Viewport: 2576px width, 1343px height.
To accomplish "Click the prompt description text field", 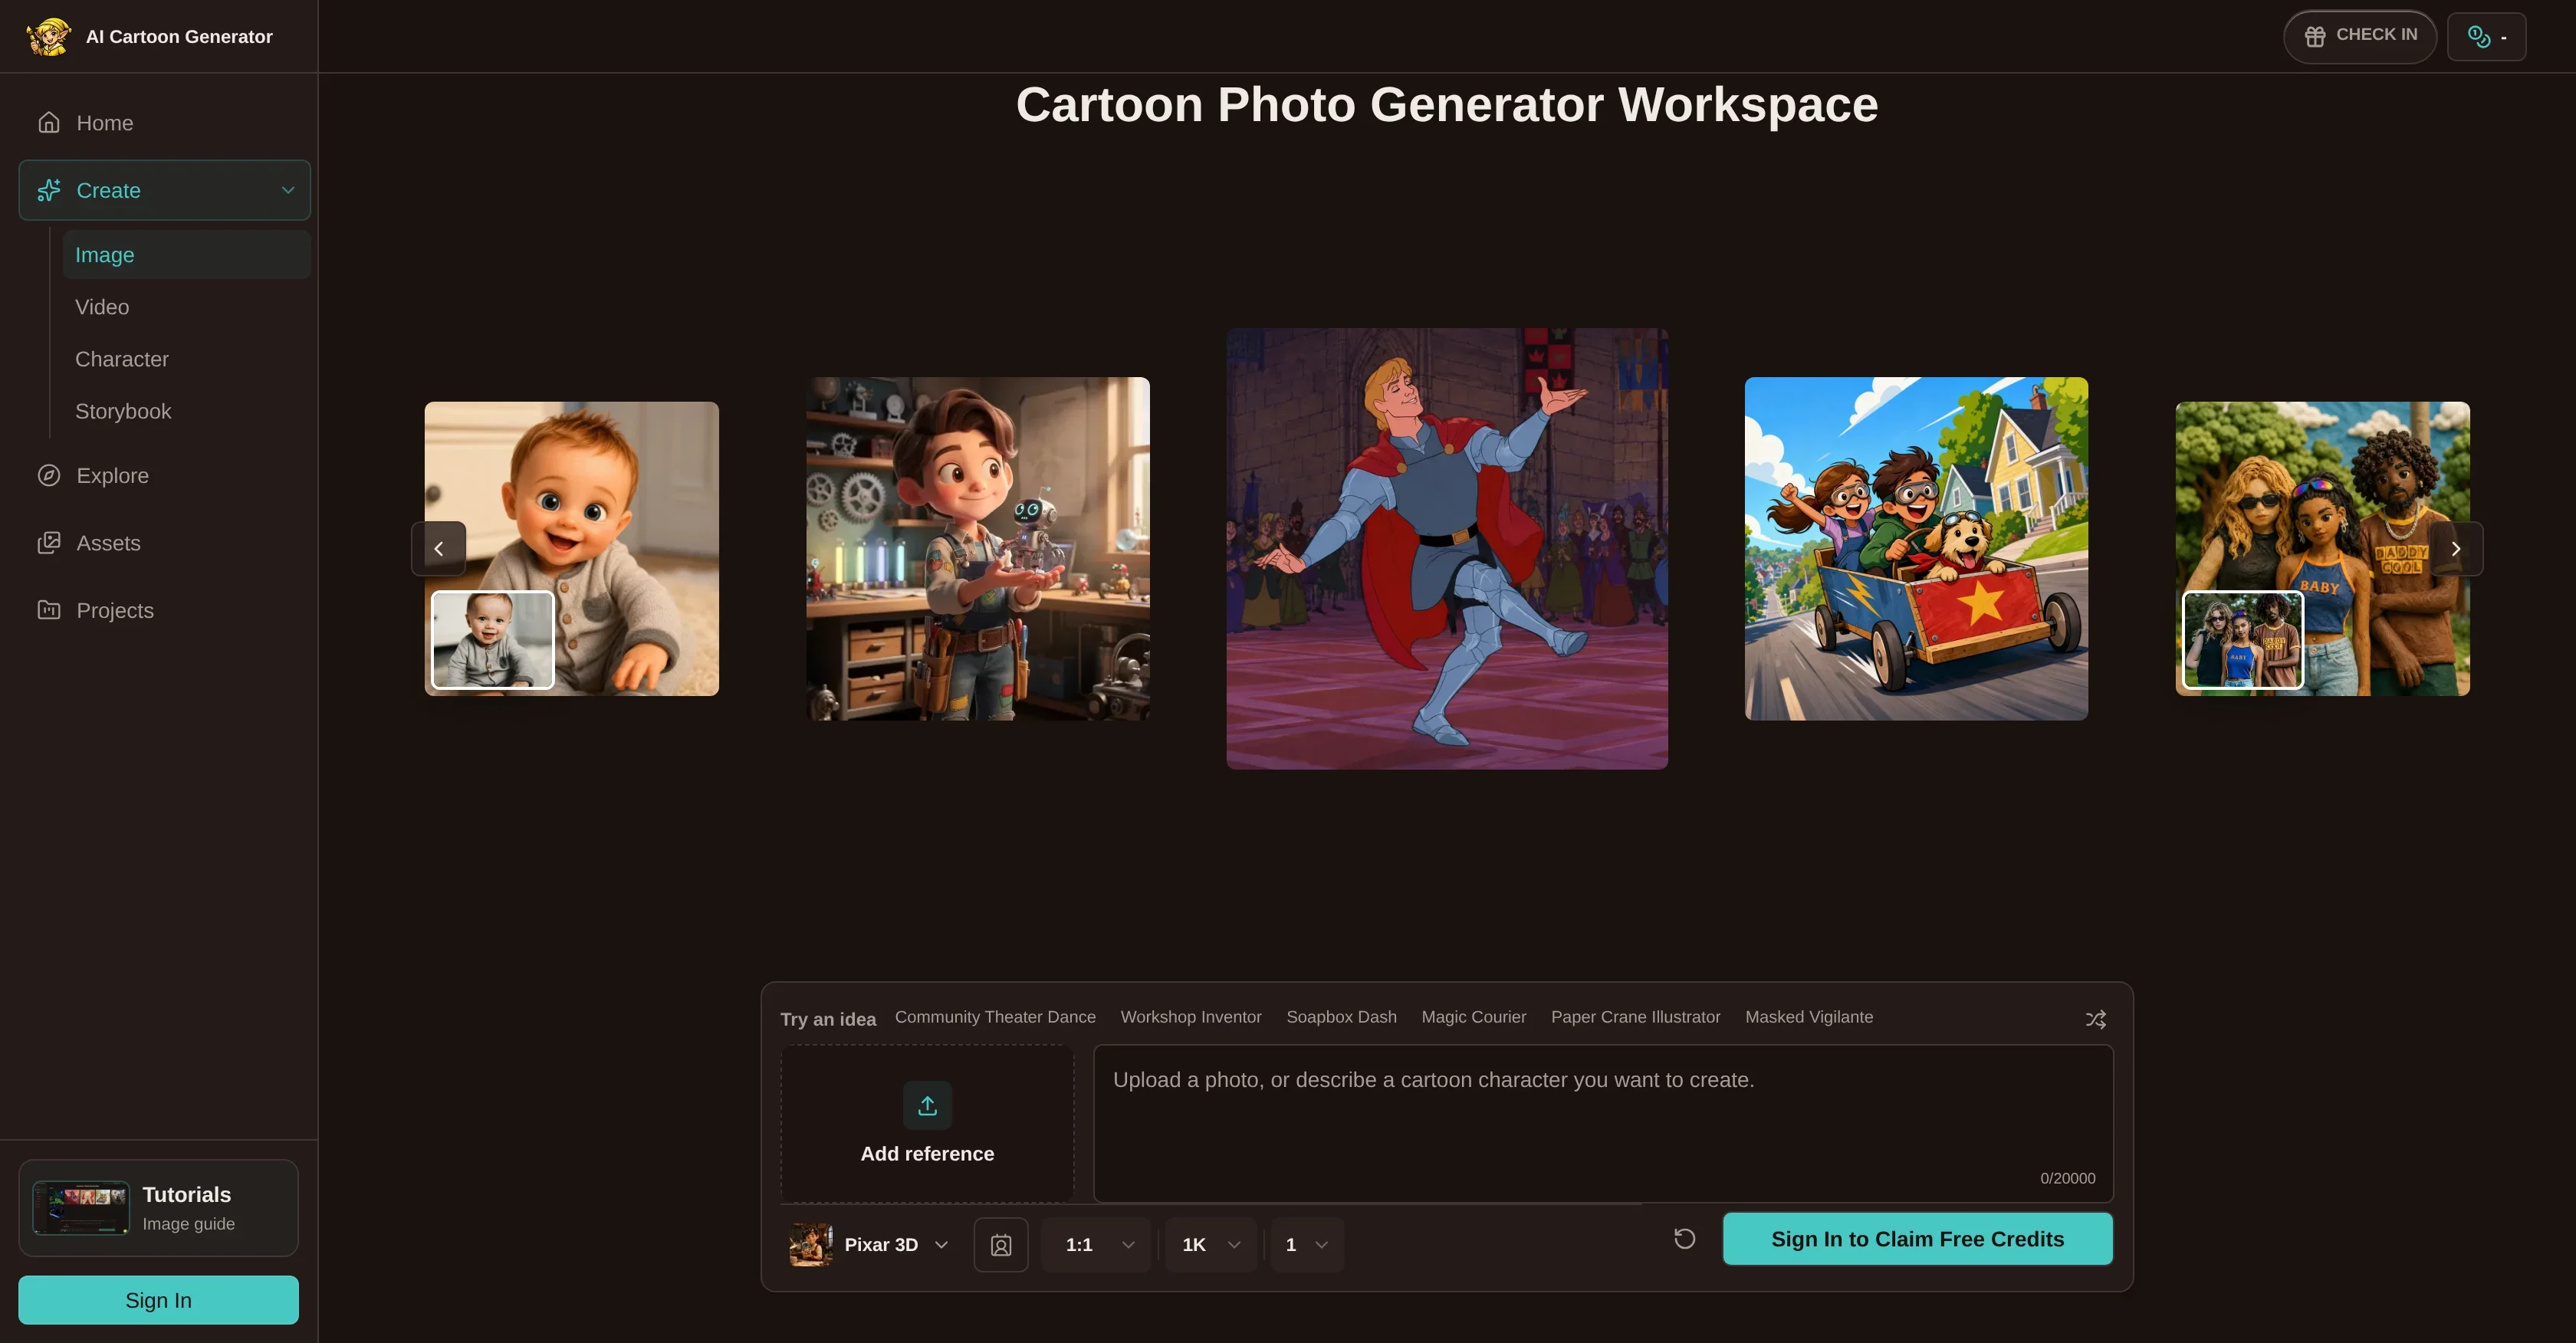I will [1603, 1123].
